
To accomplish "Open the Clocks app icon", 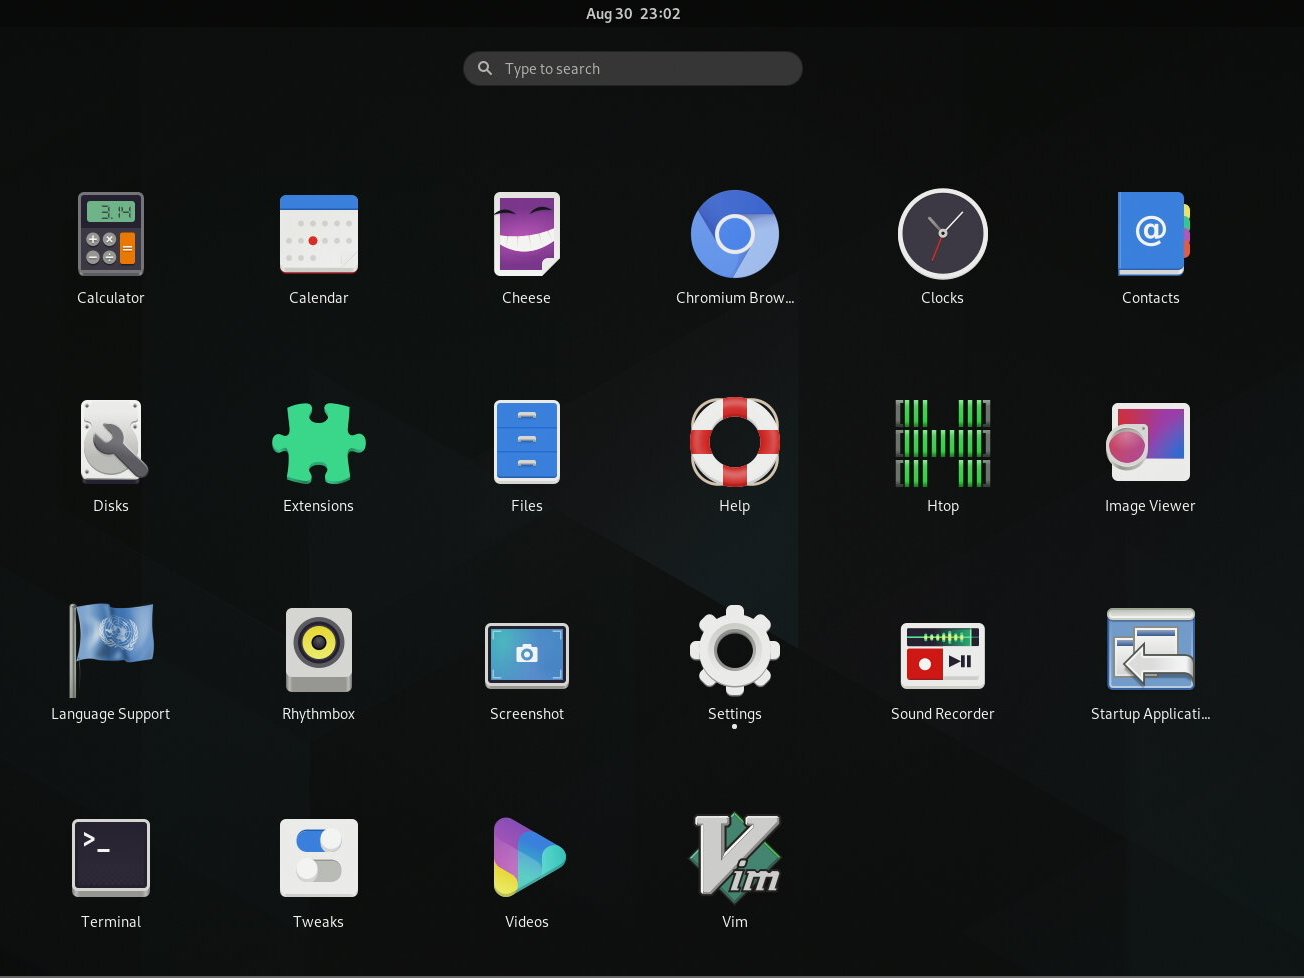I will click(943, 234).
